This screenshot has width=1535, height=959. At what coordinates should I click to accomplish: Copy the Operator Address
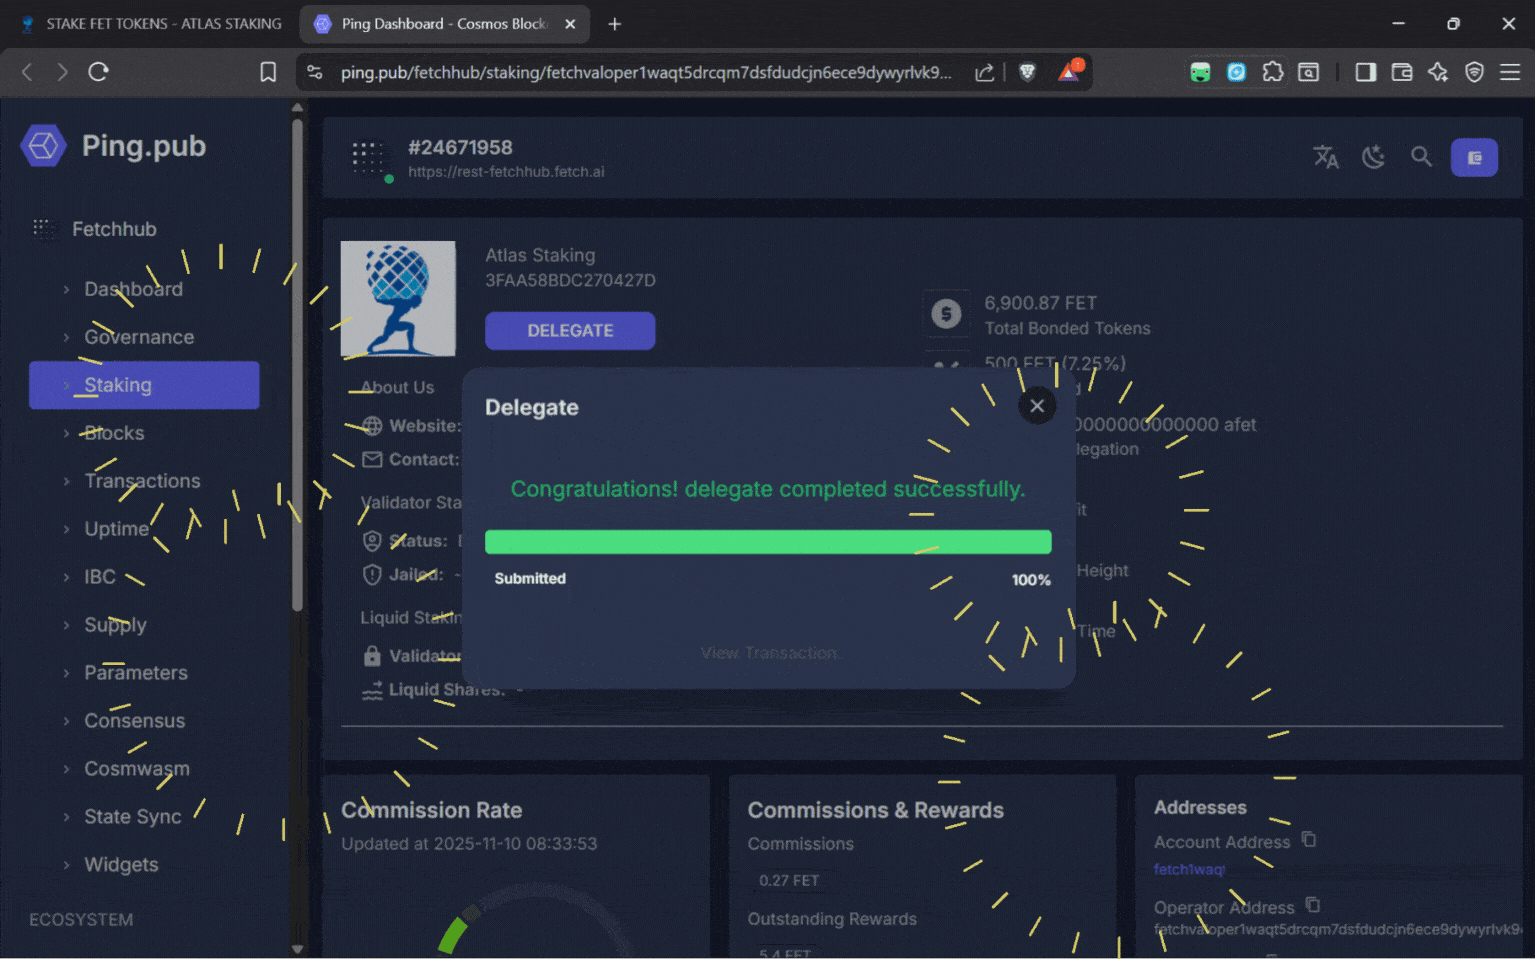(1312, 905)
